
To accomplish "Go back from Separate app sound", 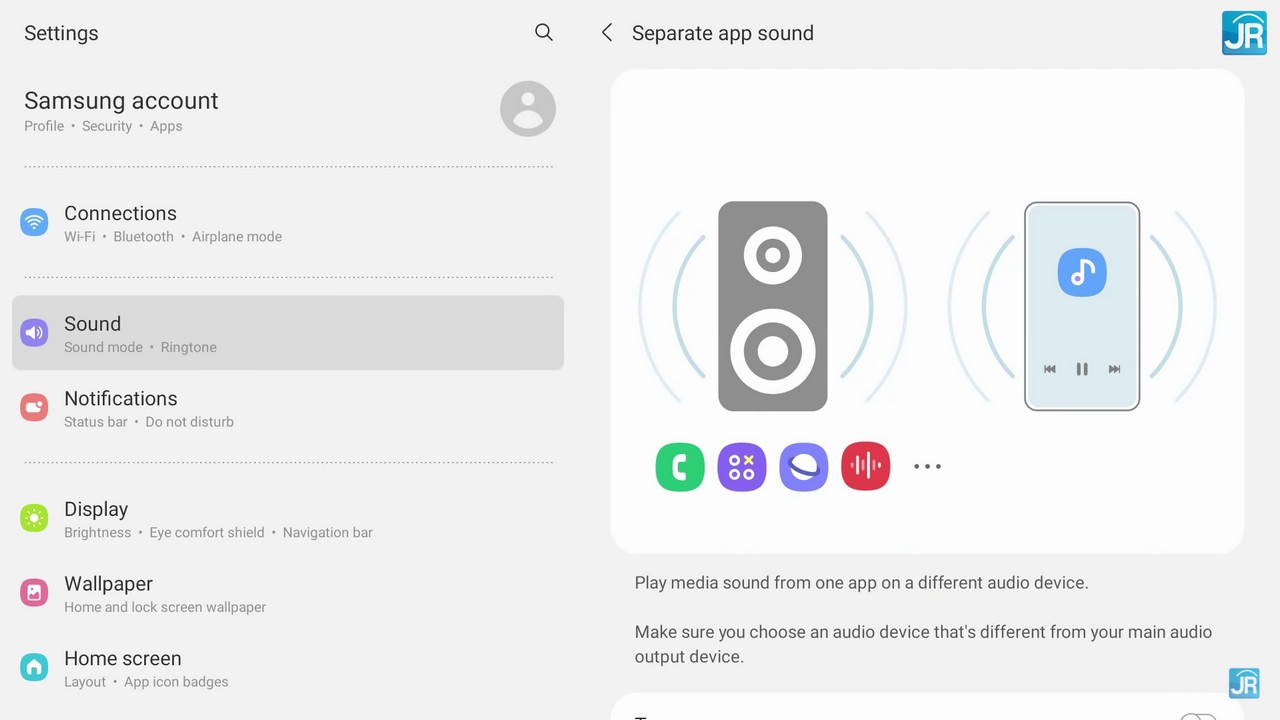I will pos(607,33).
